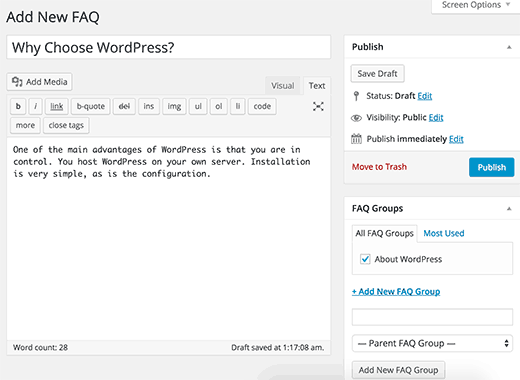Click the Add Media button

click(x=39, y=82)
